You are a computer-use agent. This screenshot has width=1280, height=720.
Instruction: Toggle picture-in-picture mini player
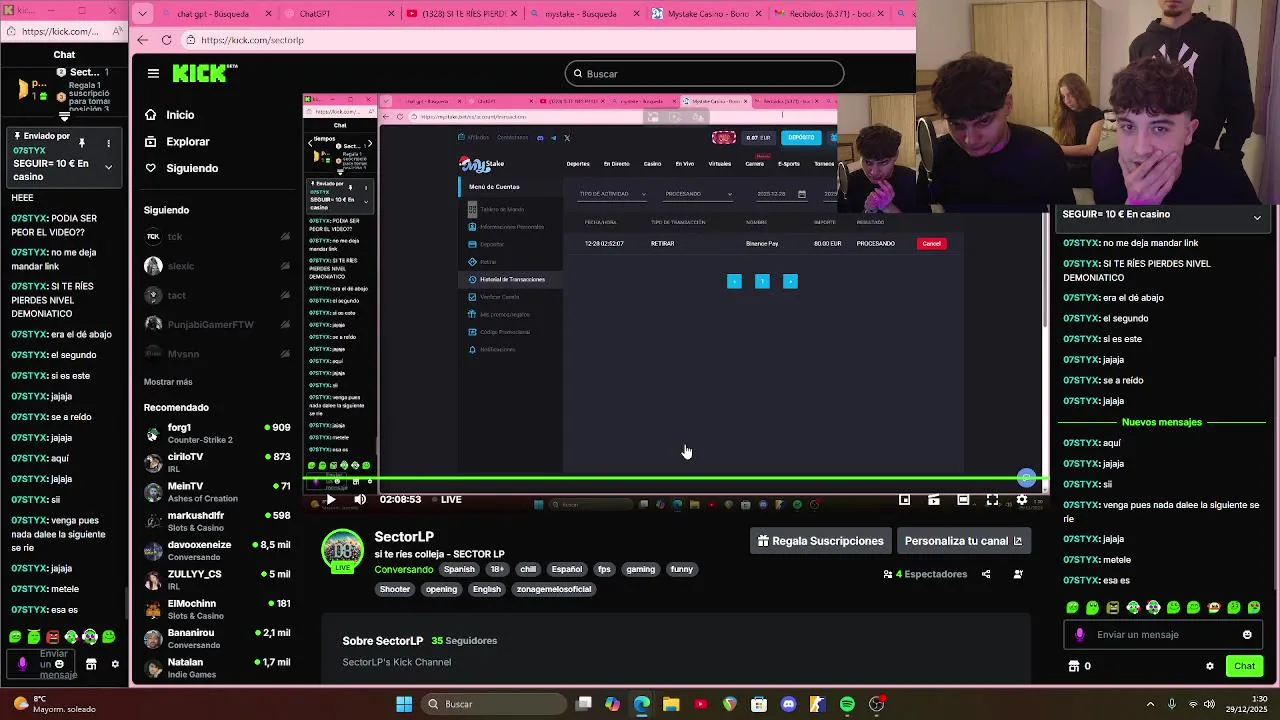coord(904,499)
